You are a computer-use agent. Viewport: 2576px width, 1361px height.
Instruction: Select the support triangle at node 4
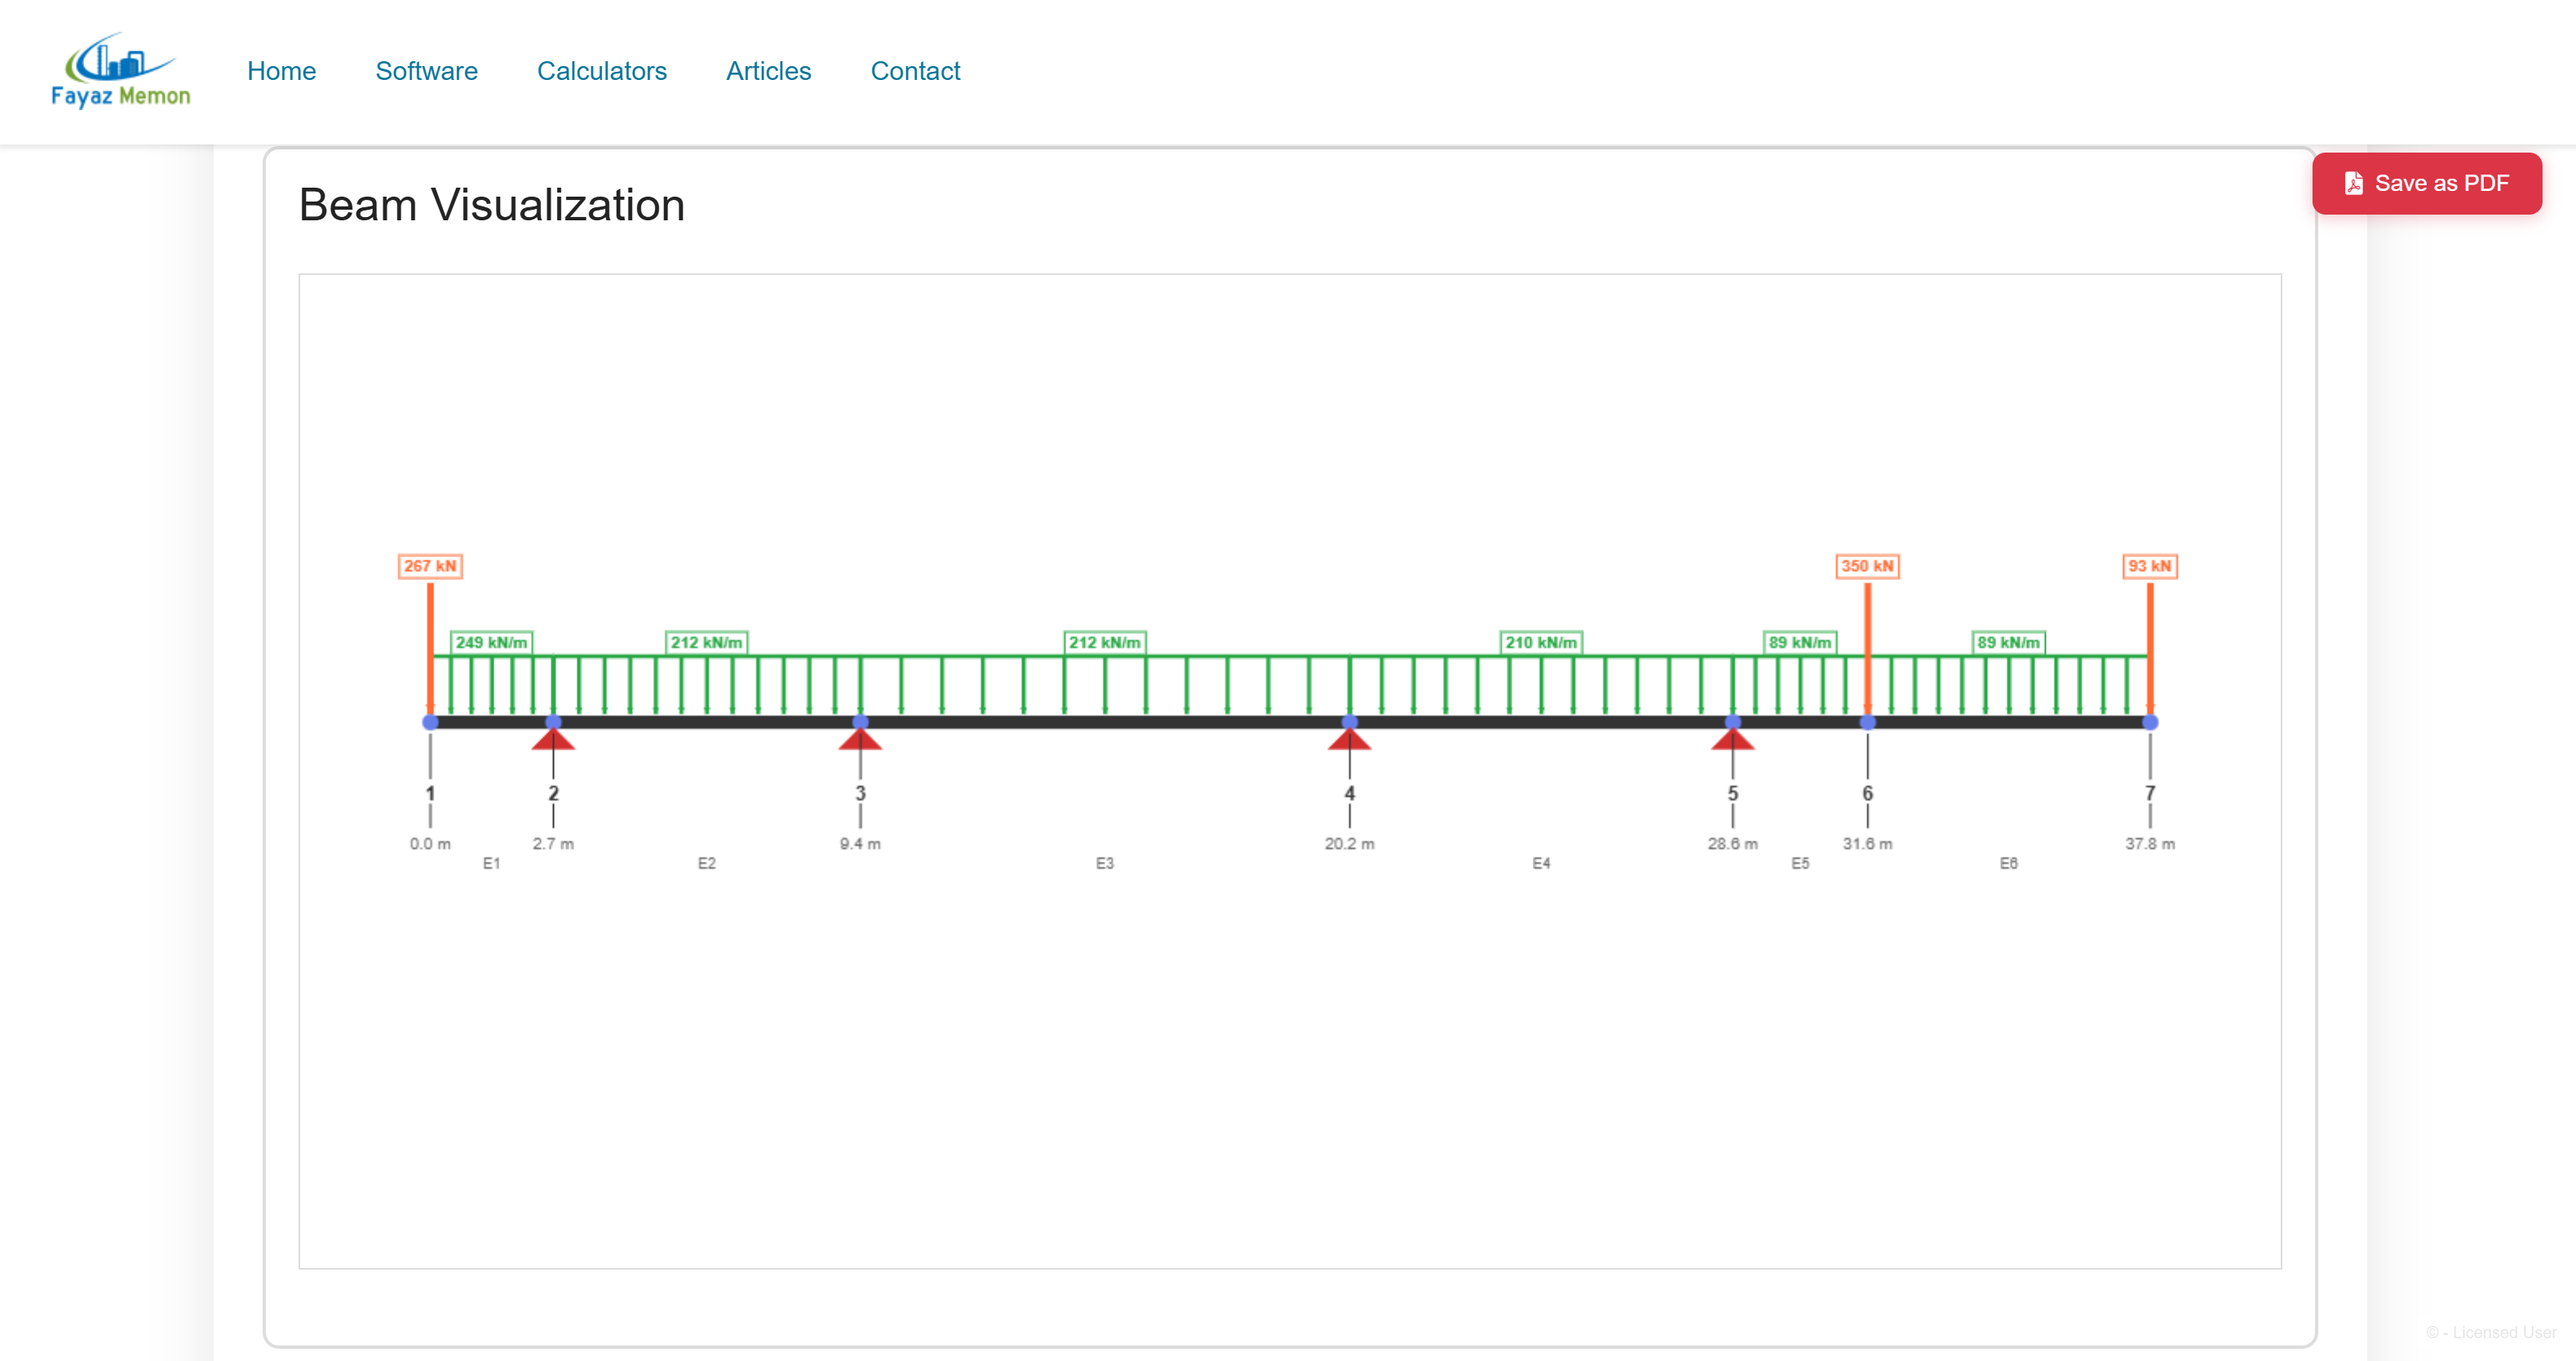[x=1350, y=740]
